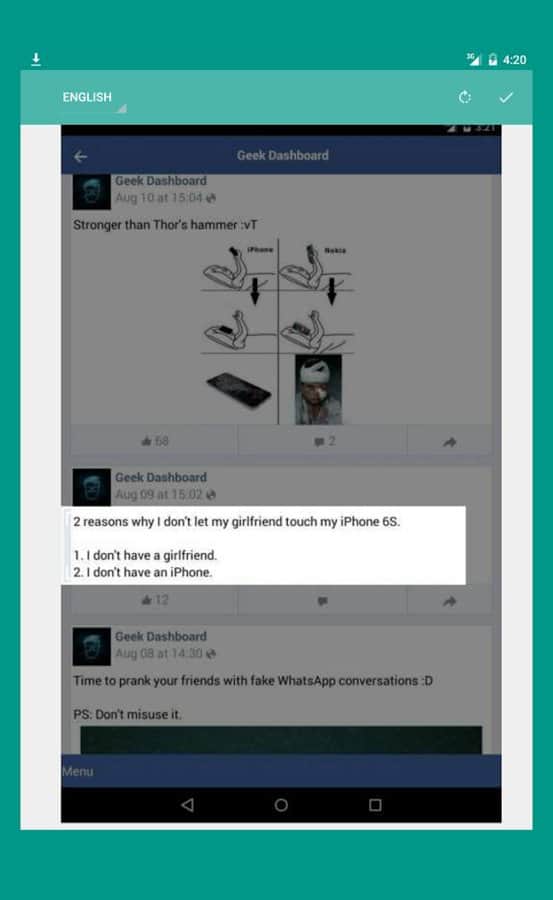Tap the back arrow beside Geek Dashboard
Screen dimensions: 553x900
[x=80, y=156]
